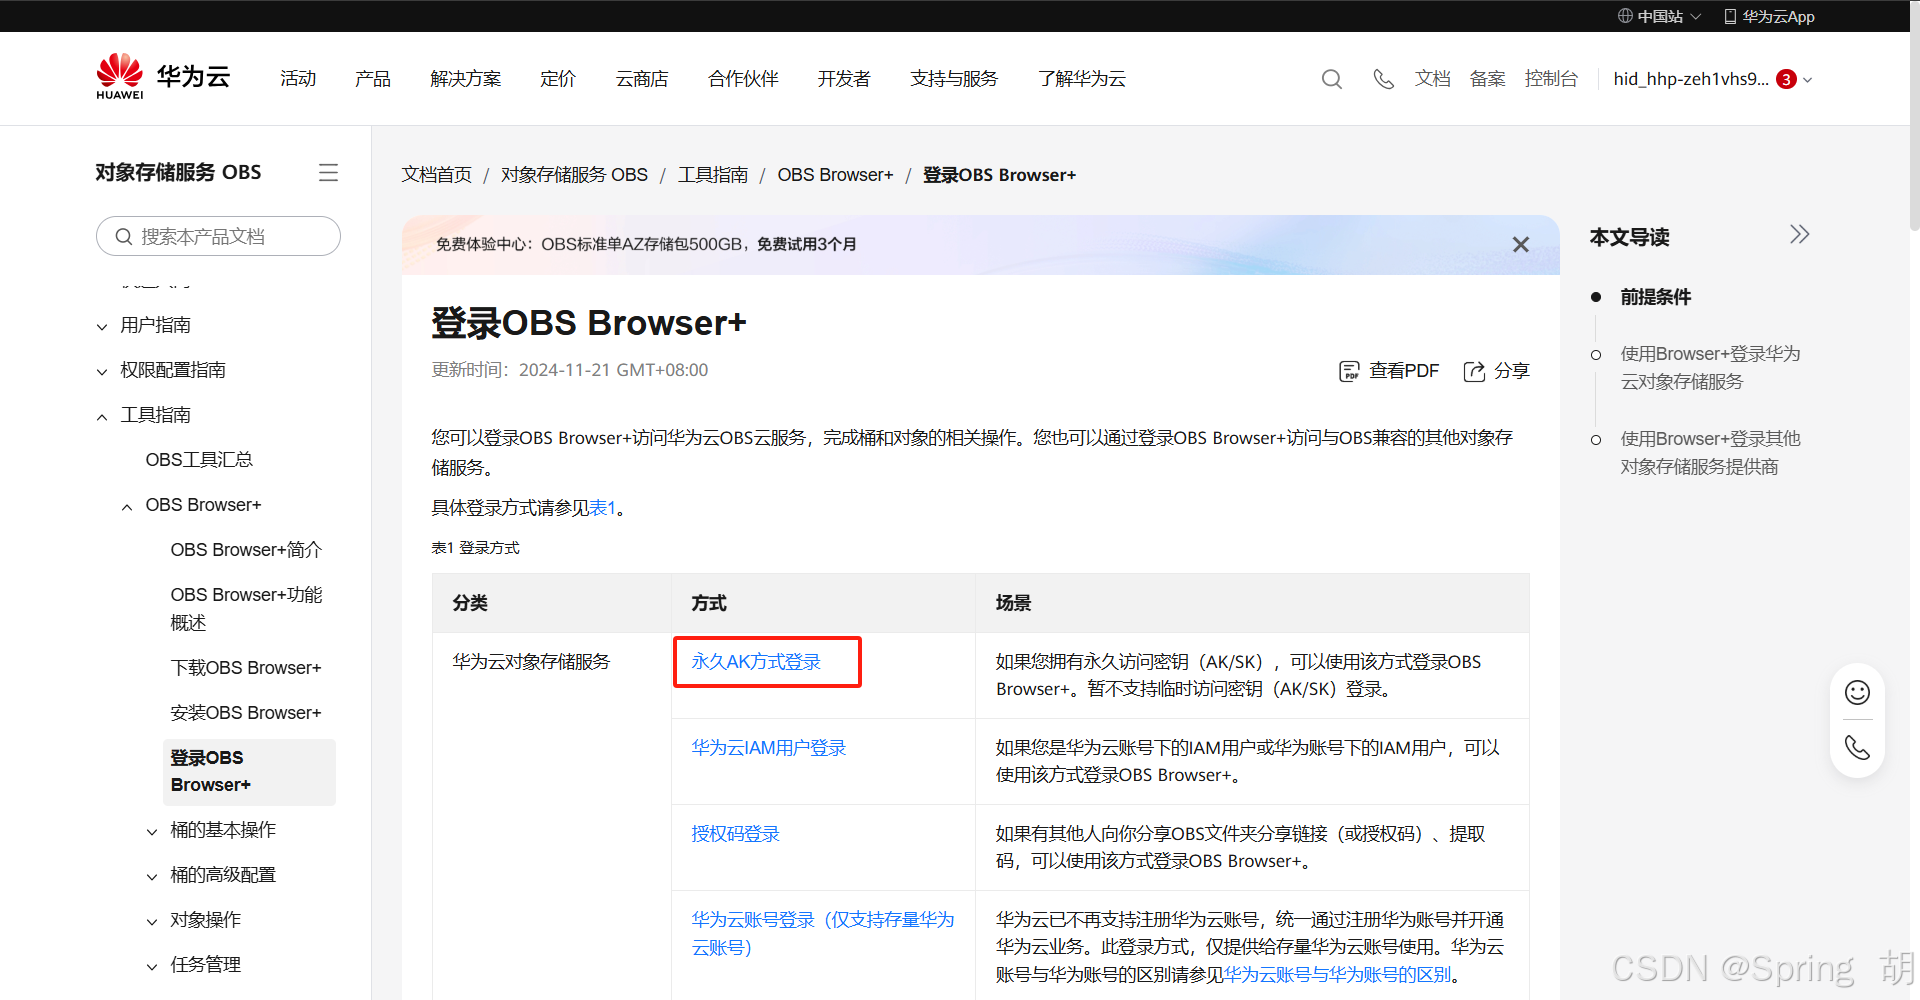Open 下载OBS Browser+ in sidebar

pyautogui.click(x=246, y=668)
